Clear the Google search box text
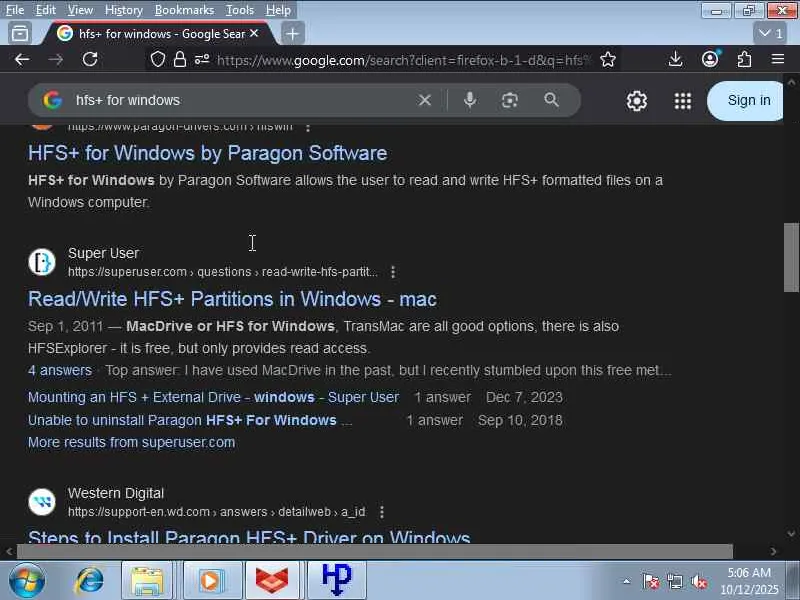This screenshot has width=800, height=600. [424, 100]
